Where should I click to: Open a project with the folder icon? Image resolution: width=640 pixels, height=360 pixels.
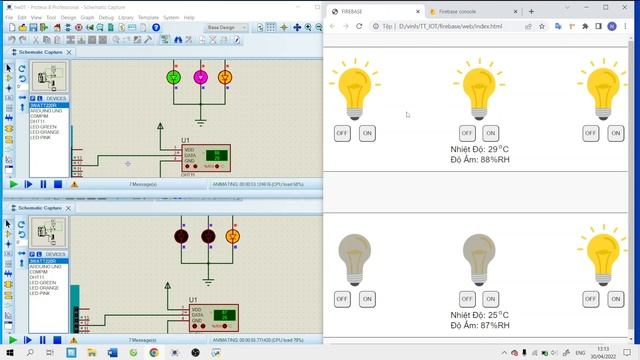[x=23, y=27]
